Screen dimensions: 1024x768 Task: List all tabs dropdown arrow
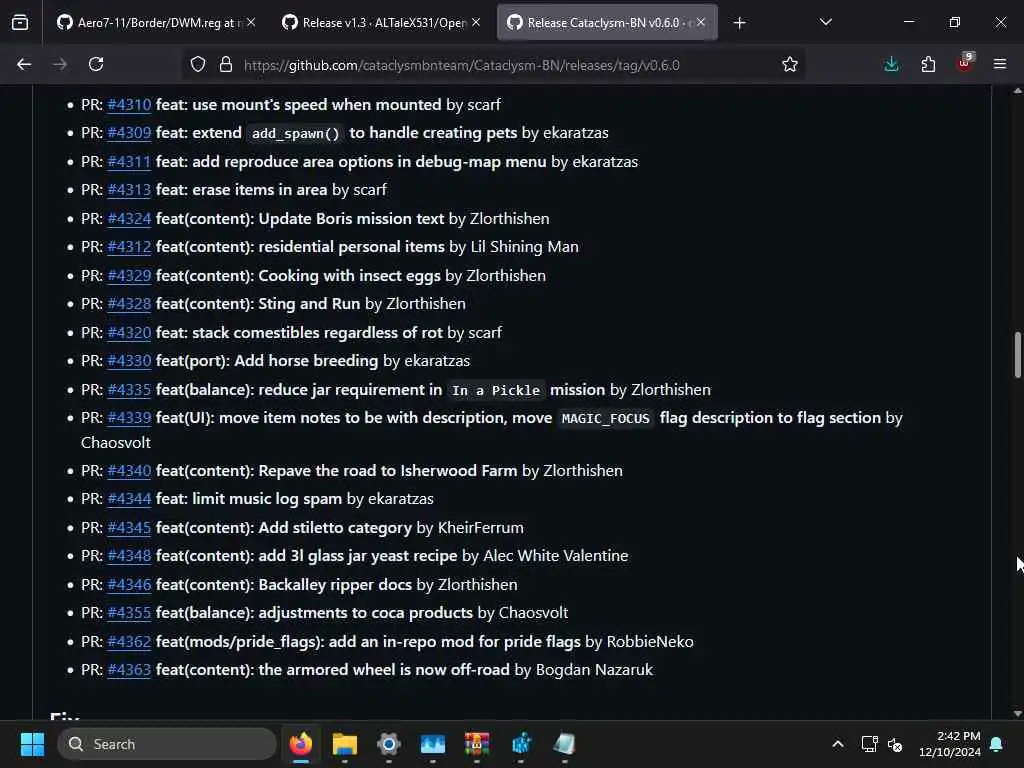tap(825, 23)
